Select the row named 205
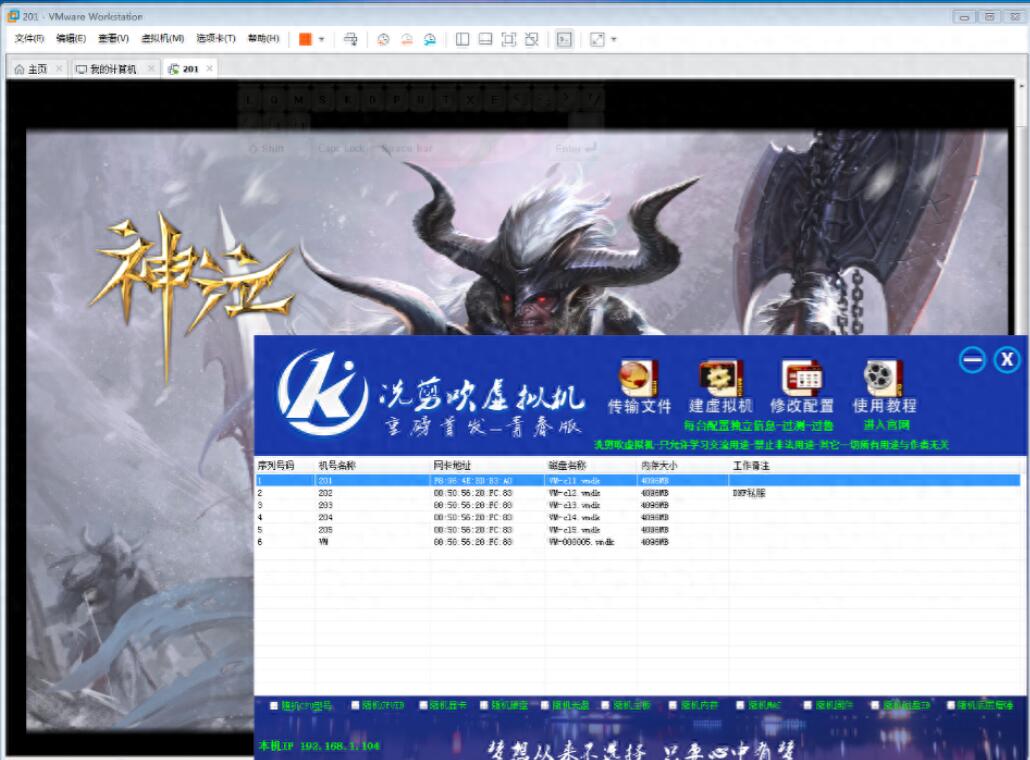Image resolution: width=1030 pixels, height=760 pixels. point(638,529)
